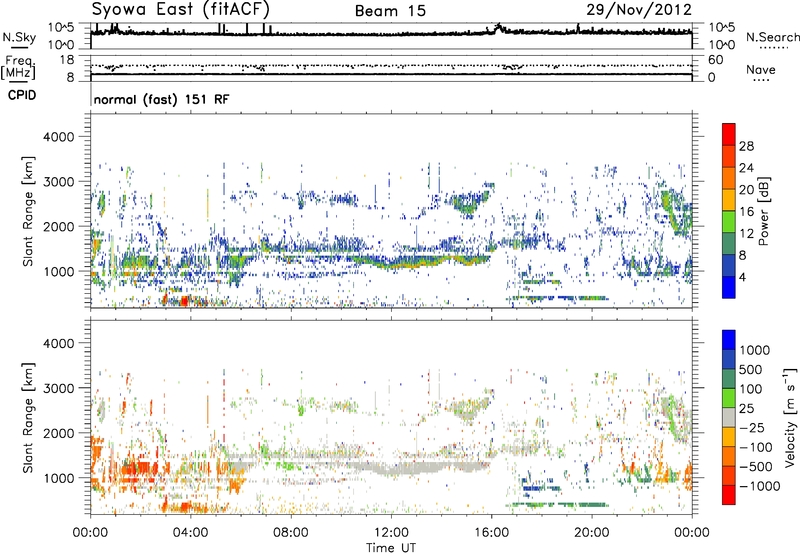Click the gray ground scatter band near 12:00 in the velocity panel

(403, 468)
